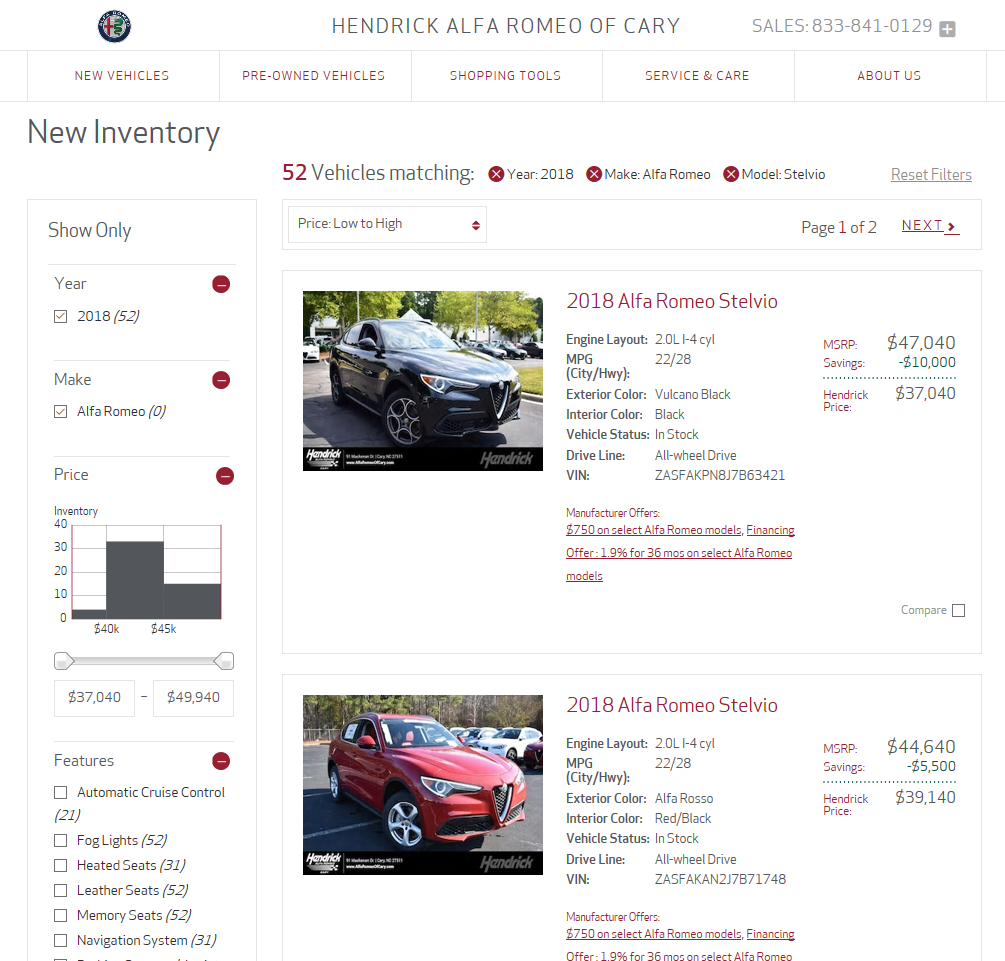Click the Reset Filters link
This screenshot has width=1005, height=961.
pyautogui.click(x=931, y=174)
